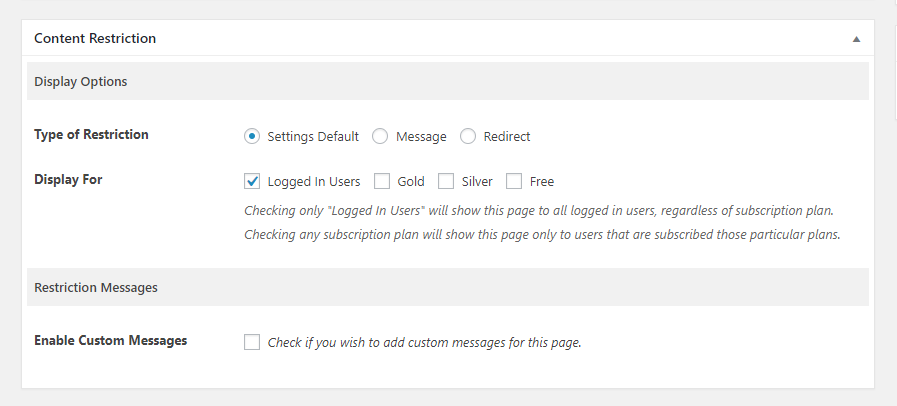Click the 'Check if you wish' description text
The width and height of the screenshot is (897, 406).
[x=424, y=343]
